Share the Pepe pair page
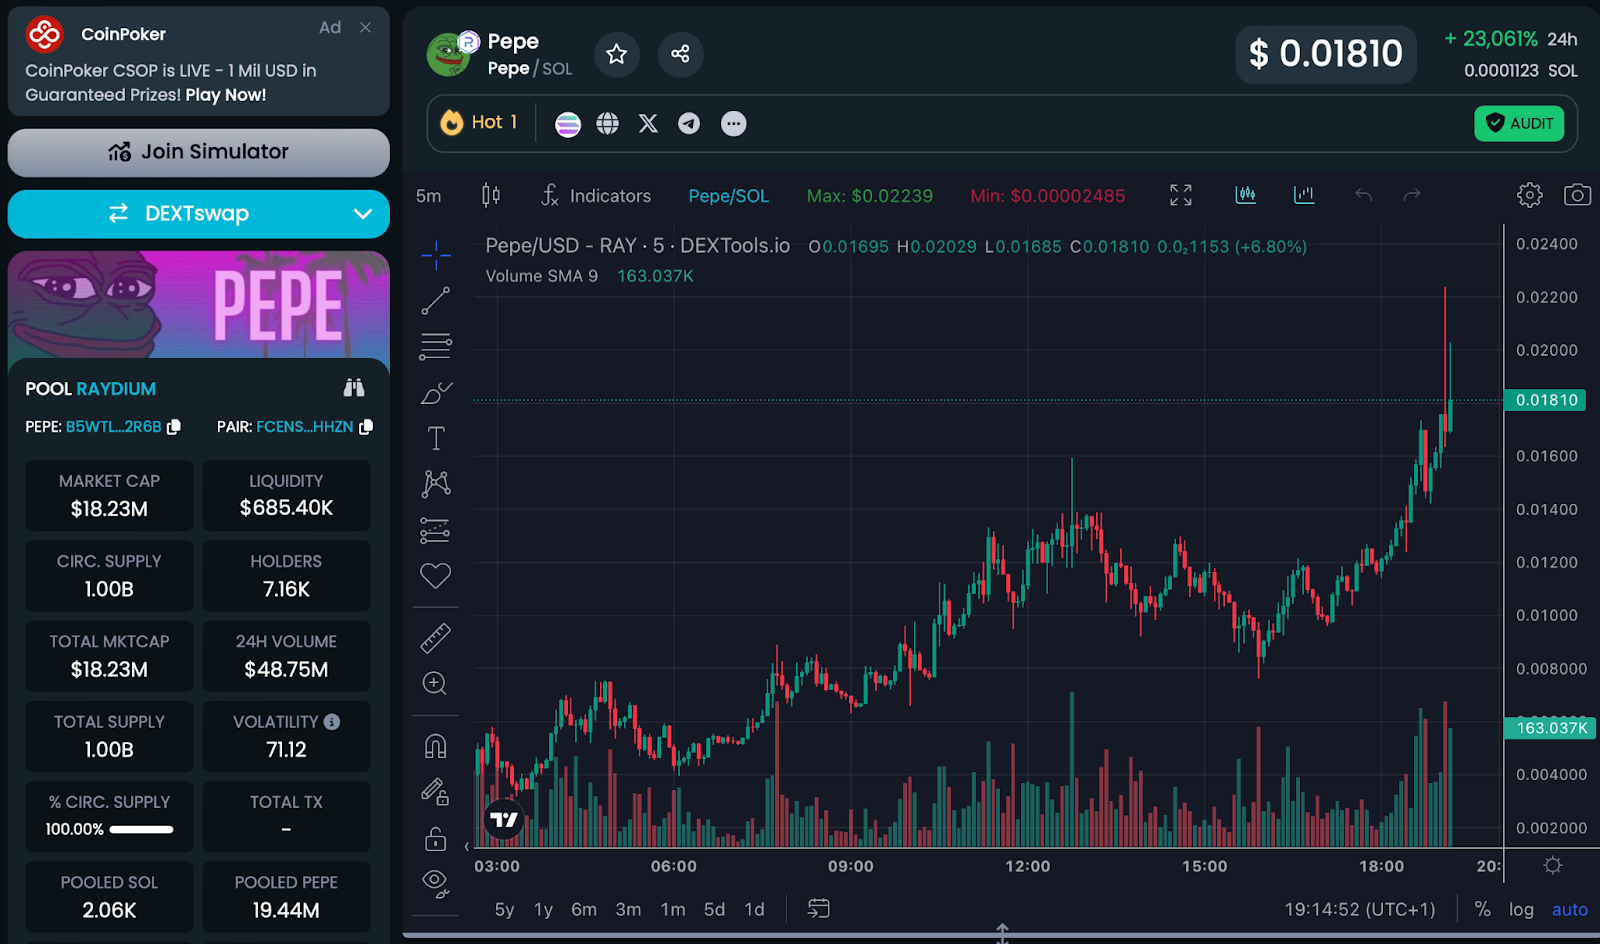The width and height of the screenshot is (1600, 944). pyautogui.click(x=680, y=54)
